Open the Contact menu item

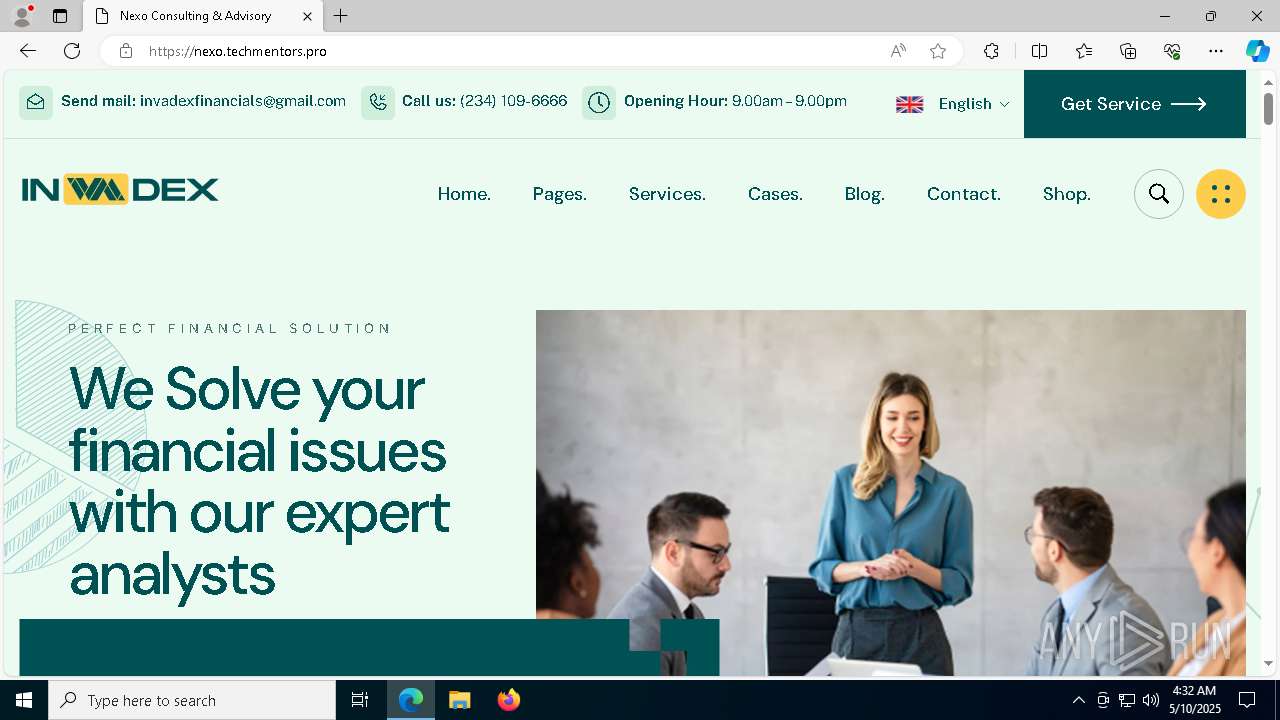(x=964, y=194)
